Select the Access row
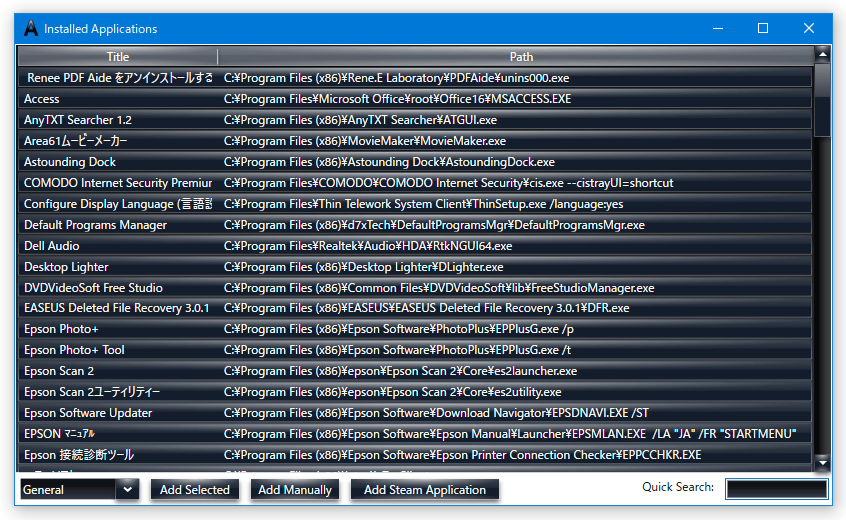846x520 pixels. pyautogui.click(x=415, y=99)
